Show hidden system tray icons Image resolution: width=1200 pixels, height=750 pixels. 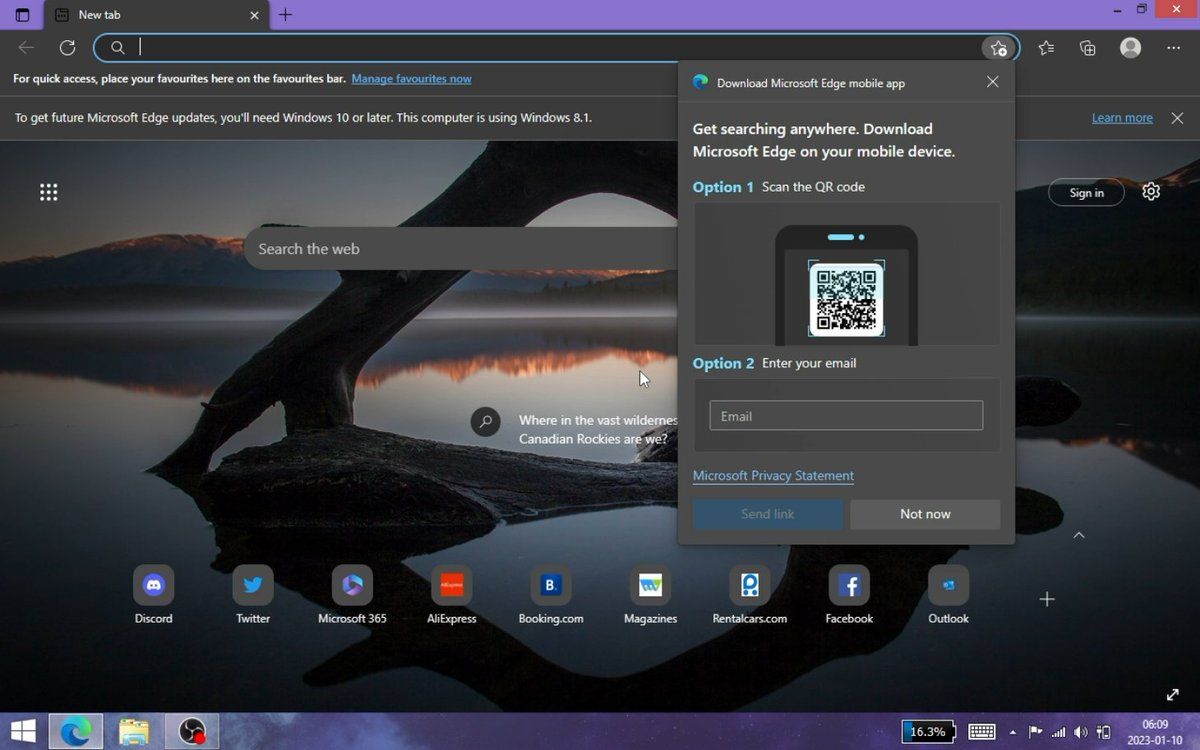coord(1013,732)
